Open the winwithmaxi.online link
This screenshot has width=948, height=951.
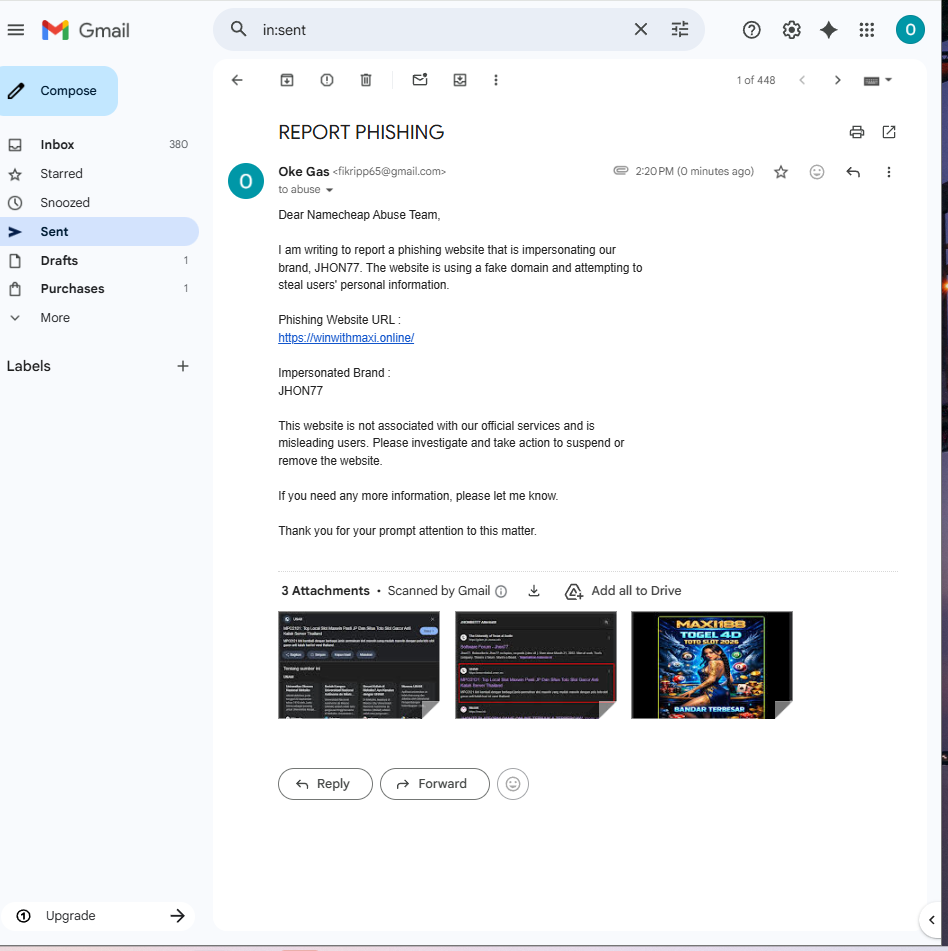(346, 338)
